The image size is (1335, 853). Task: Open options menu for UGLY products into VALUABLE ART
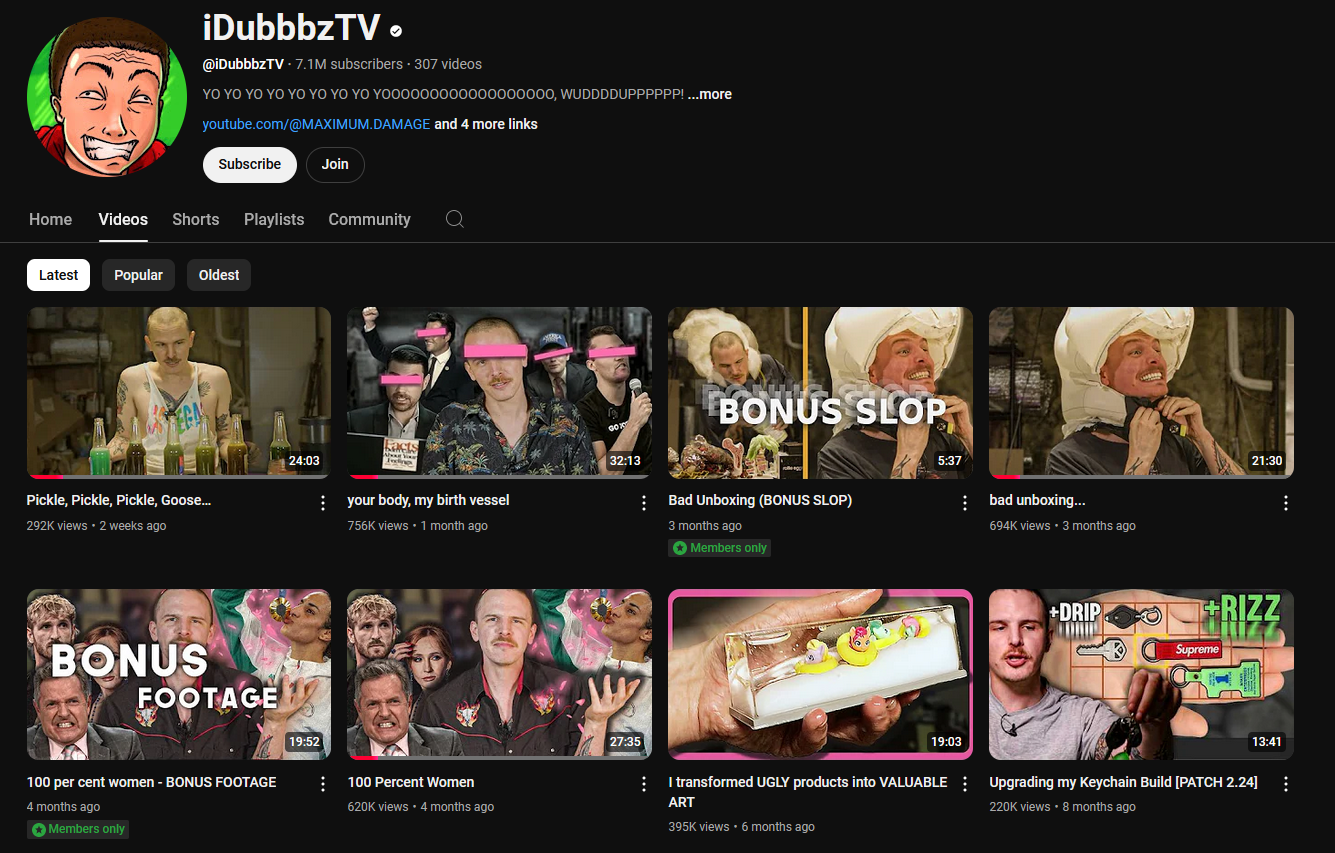[x=965, y=785]
